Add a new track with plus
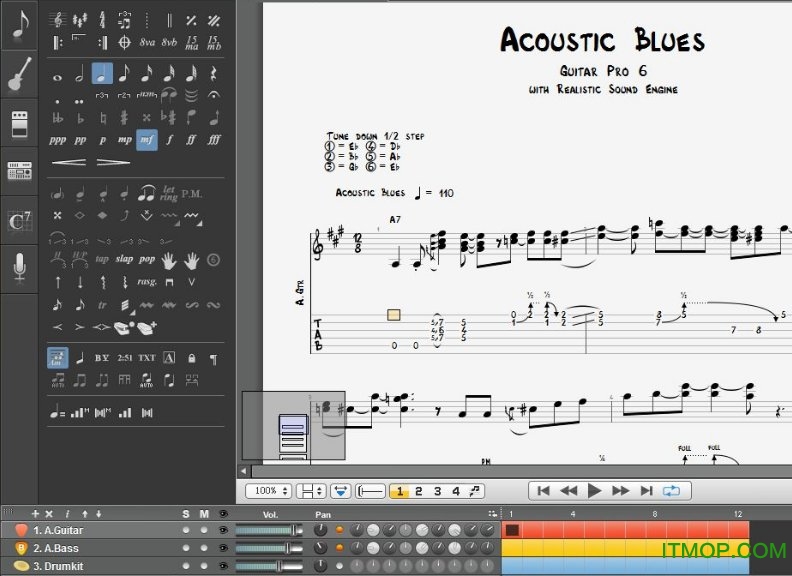792x576 pixels. (35, 514)
